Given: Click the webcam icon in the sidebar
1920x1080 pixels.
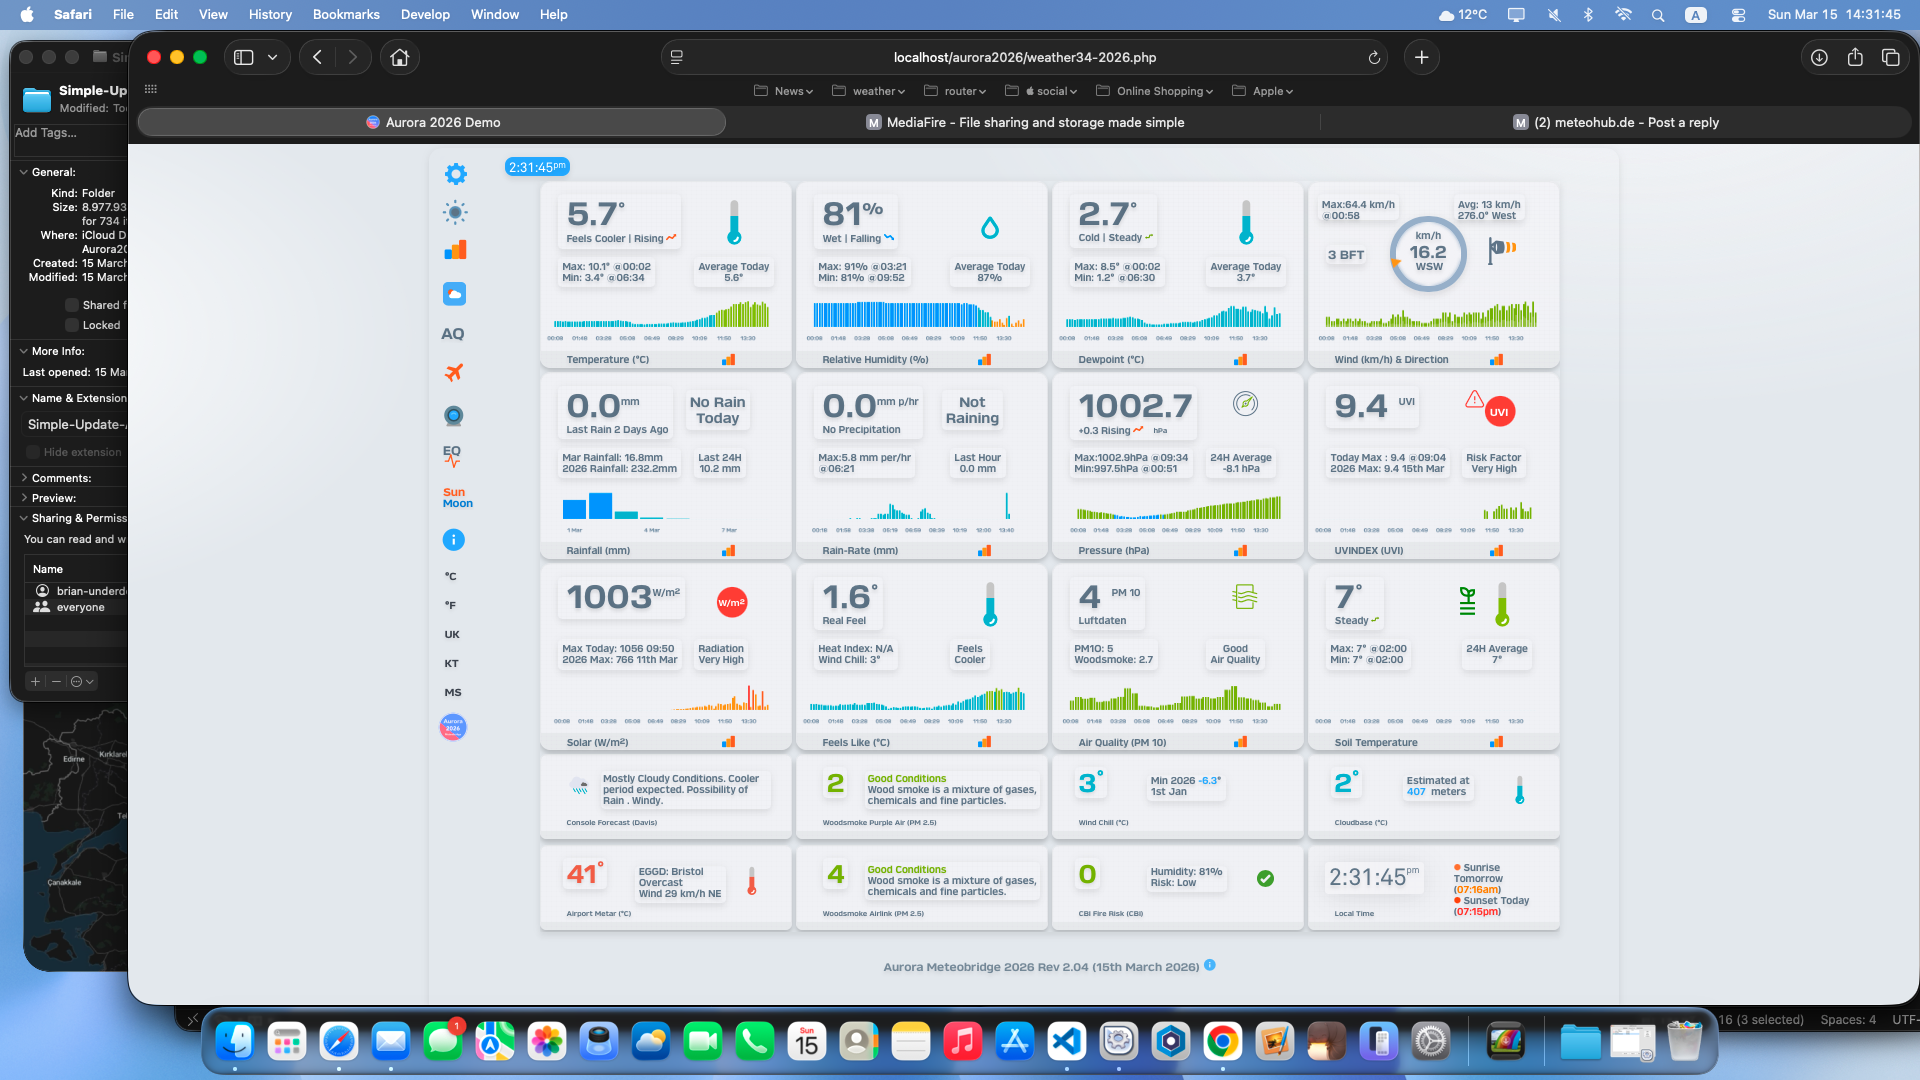Looking at the screenshot, I should pos(454,415).
